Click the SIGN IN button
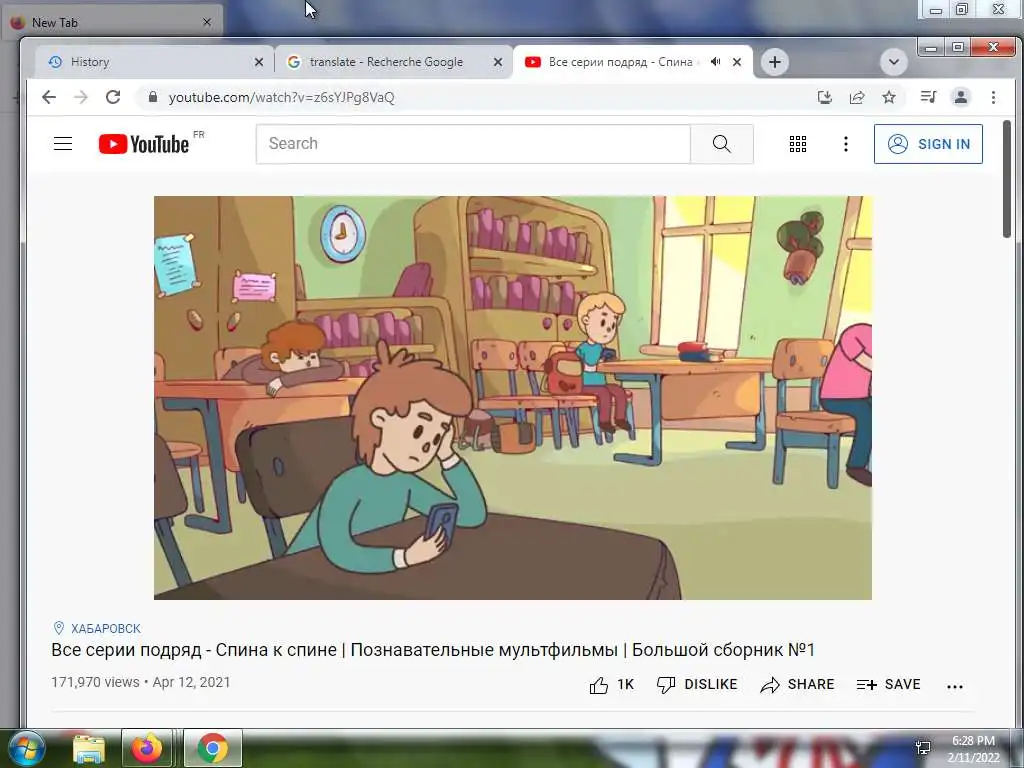Screen dimensions: 1024x768 point(928,144)
